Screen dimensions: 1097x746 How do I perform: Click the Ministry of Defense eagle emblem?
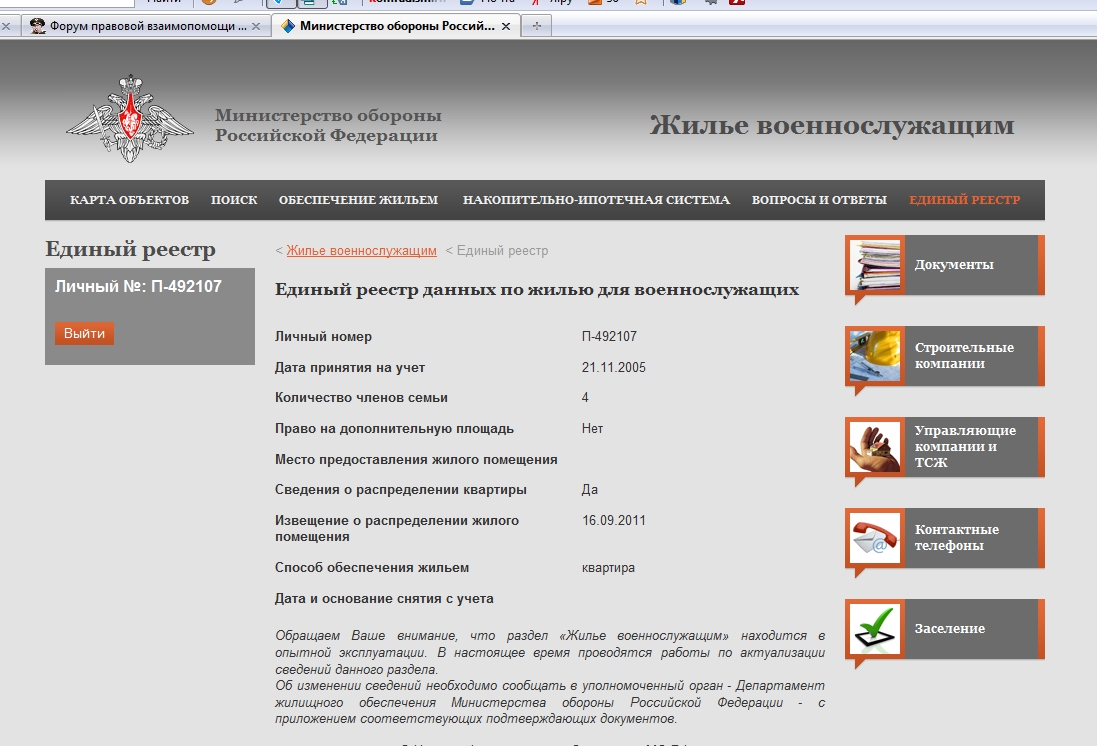[x=129, y=119]
